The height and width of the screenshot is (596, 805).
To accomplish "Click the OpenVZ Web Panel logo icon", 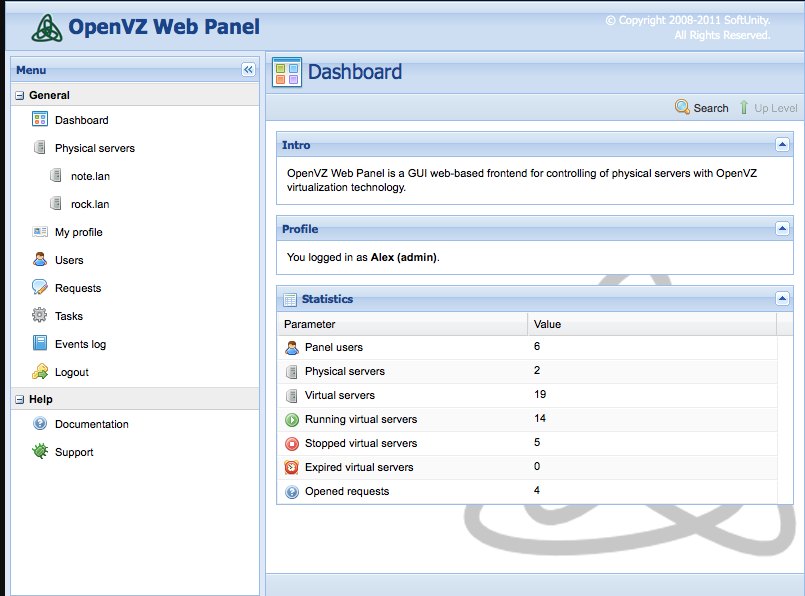I will coord(47,28).
